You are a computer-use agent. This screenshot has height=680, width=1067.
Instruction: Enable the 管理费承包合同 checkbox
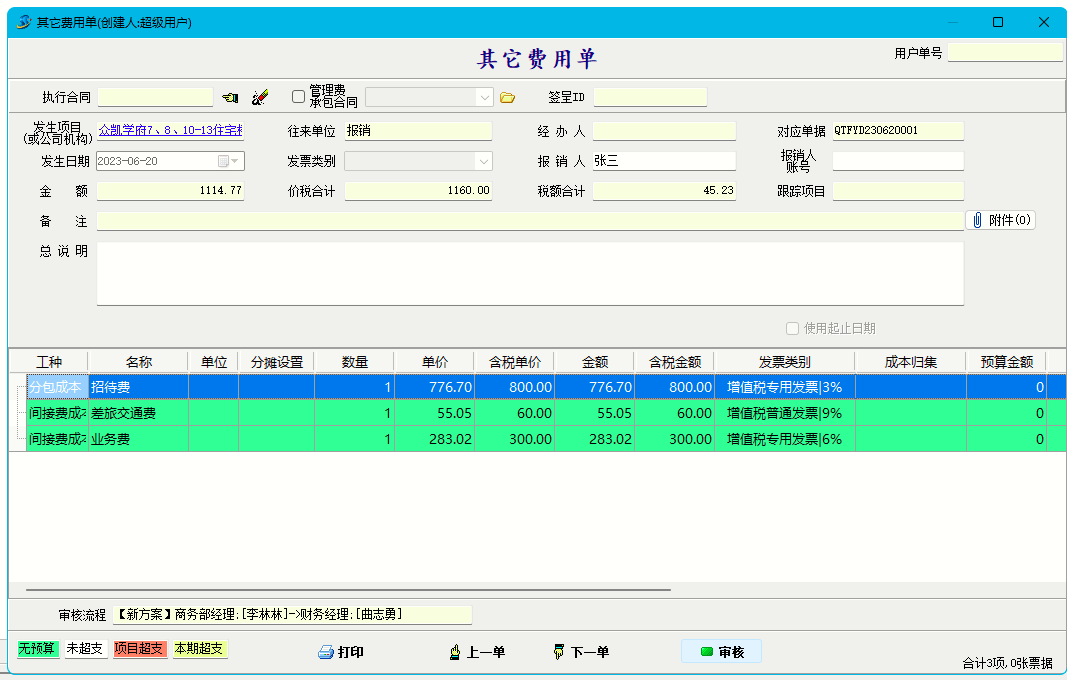point(298,97)
